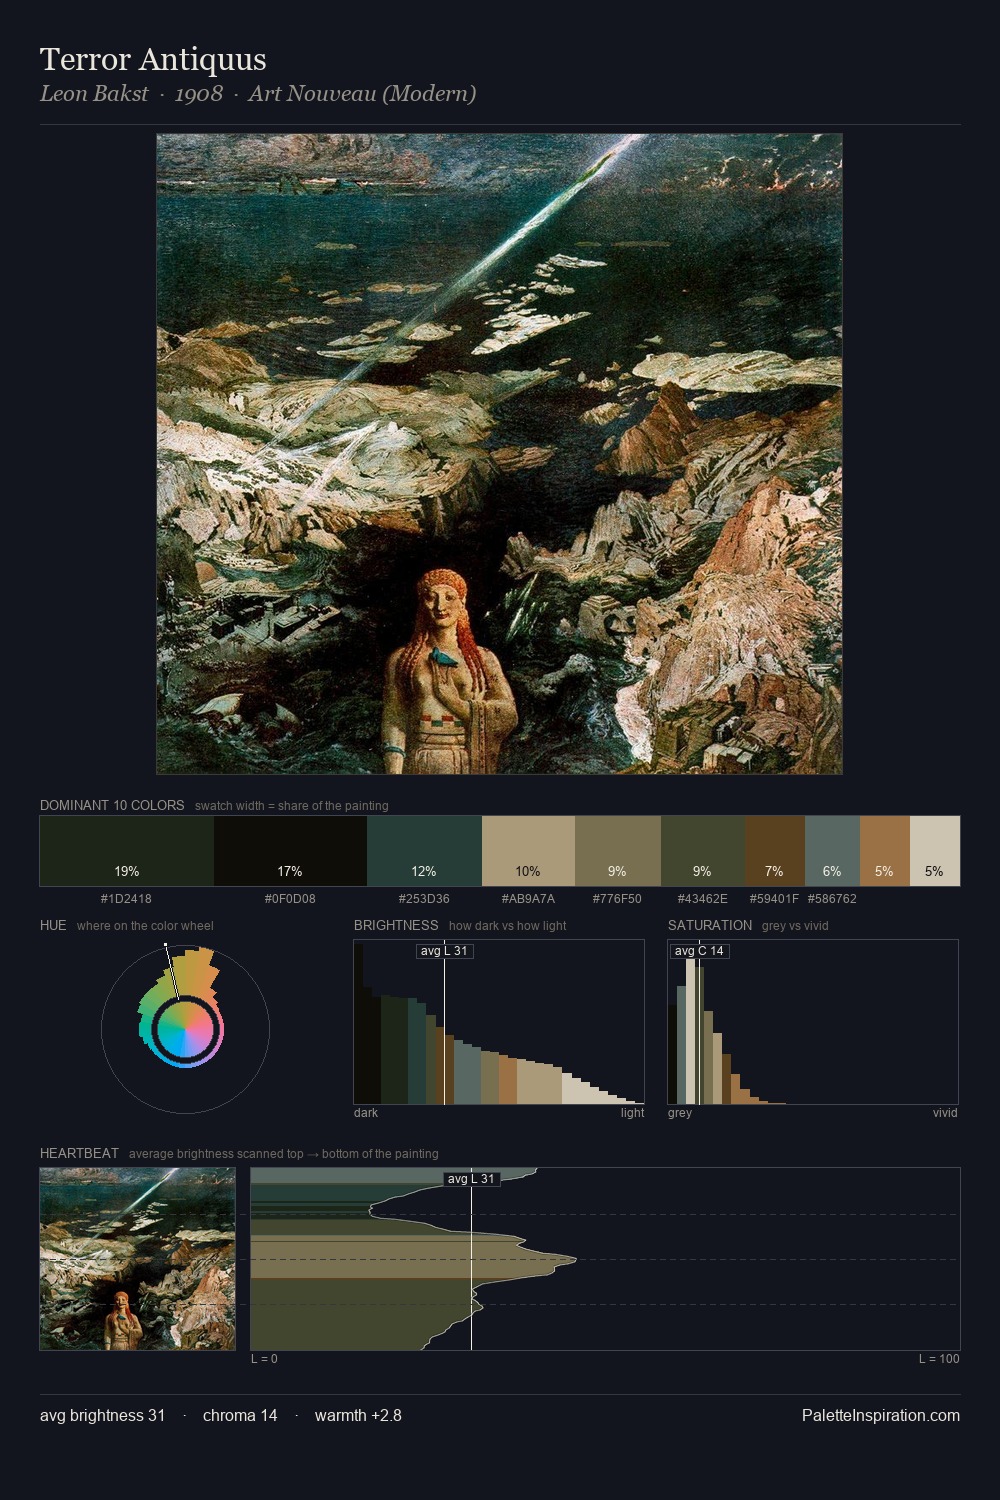Select the 7% dark brown swatch
This screenshot has width=1000, height=1500.
(774, 851)
